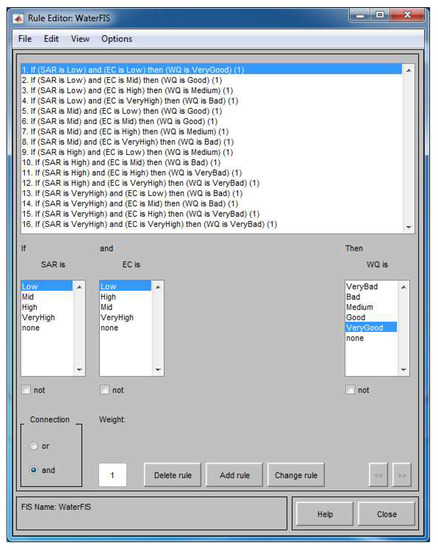Open the Options menu
The width and height of the screenshot is (438, 550).
[x=117, y=39]
